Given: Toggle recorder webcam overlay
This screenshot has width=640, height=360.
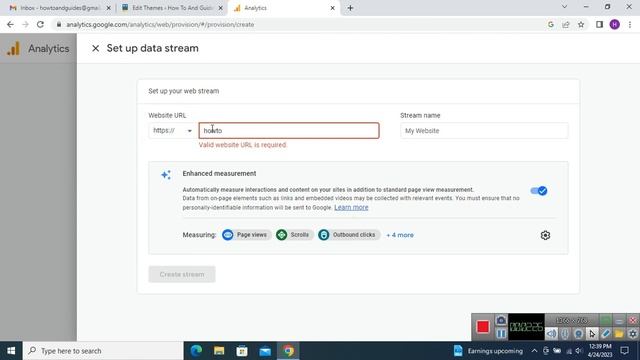Looking at the screenshot, I should [x=578, y=333].
